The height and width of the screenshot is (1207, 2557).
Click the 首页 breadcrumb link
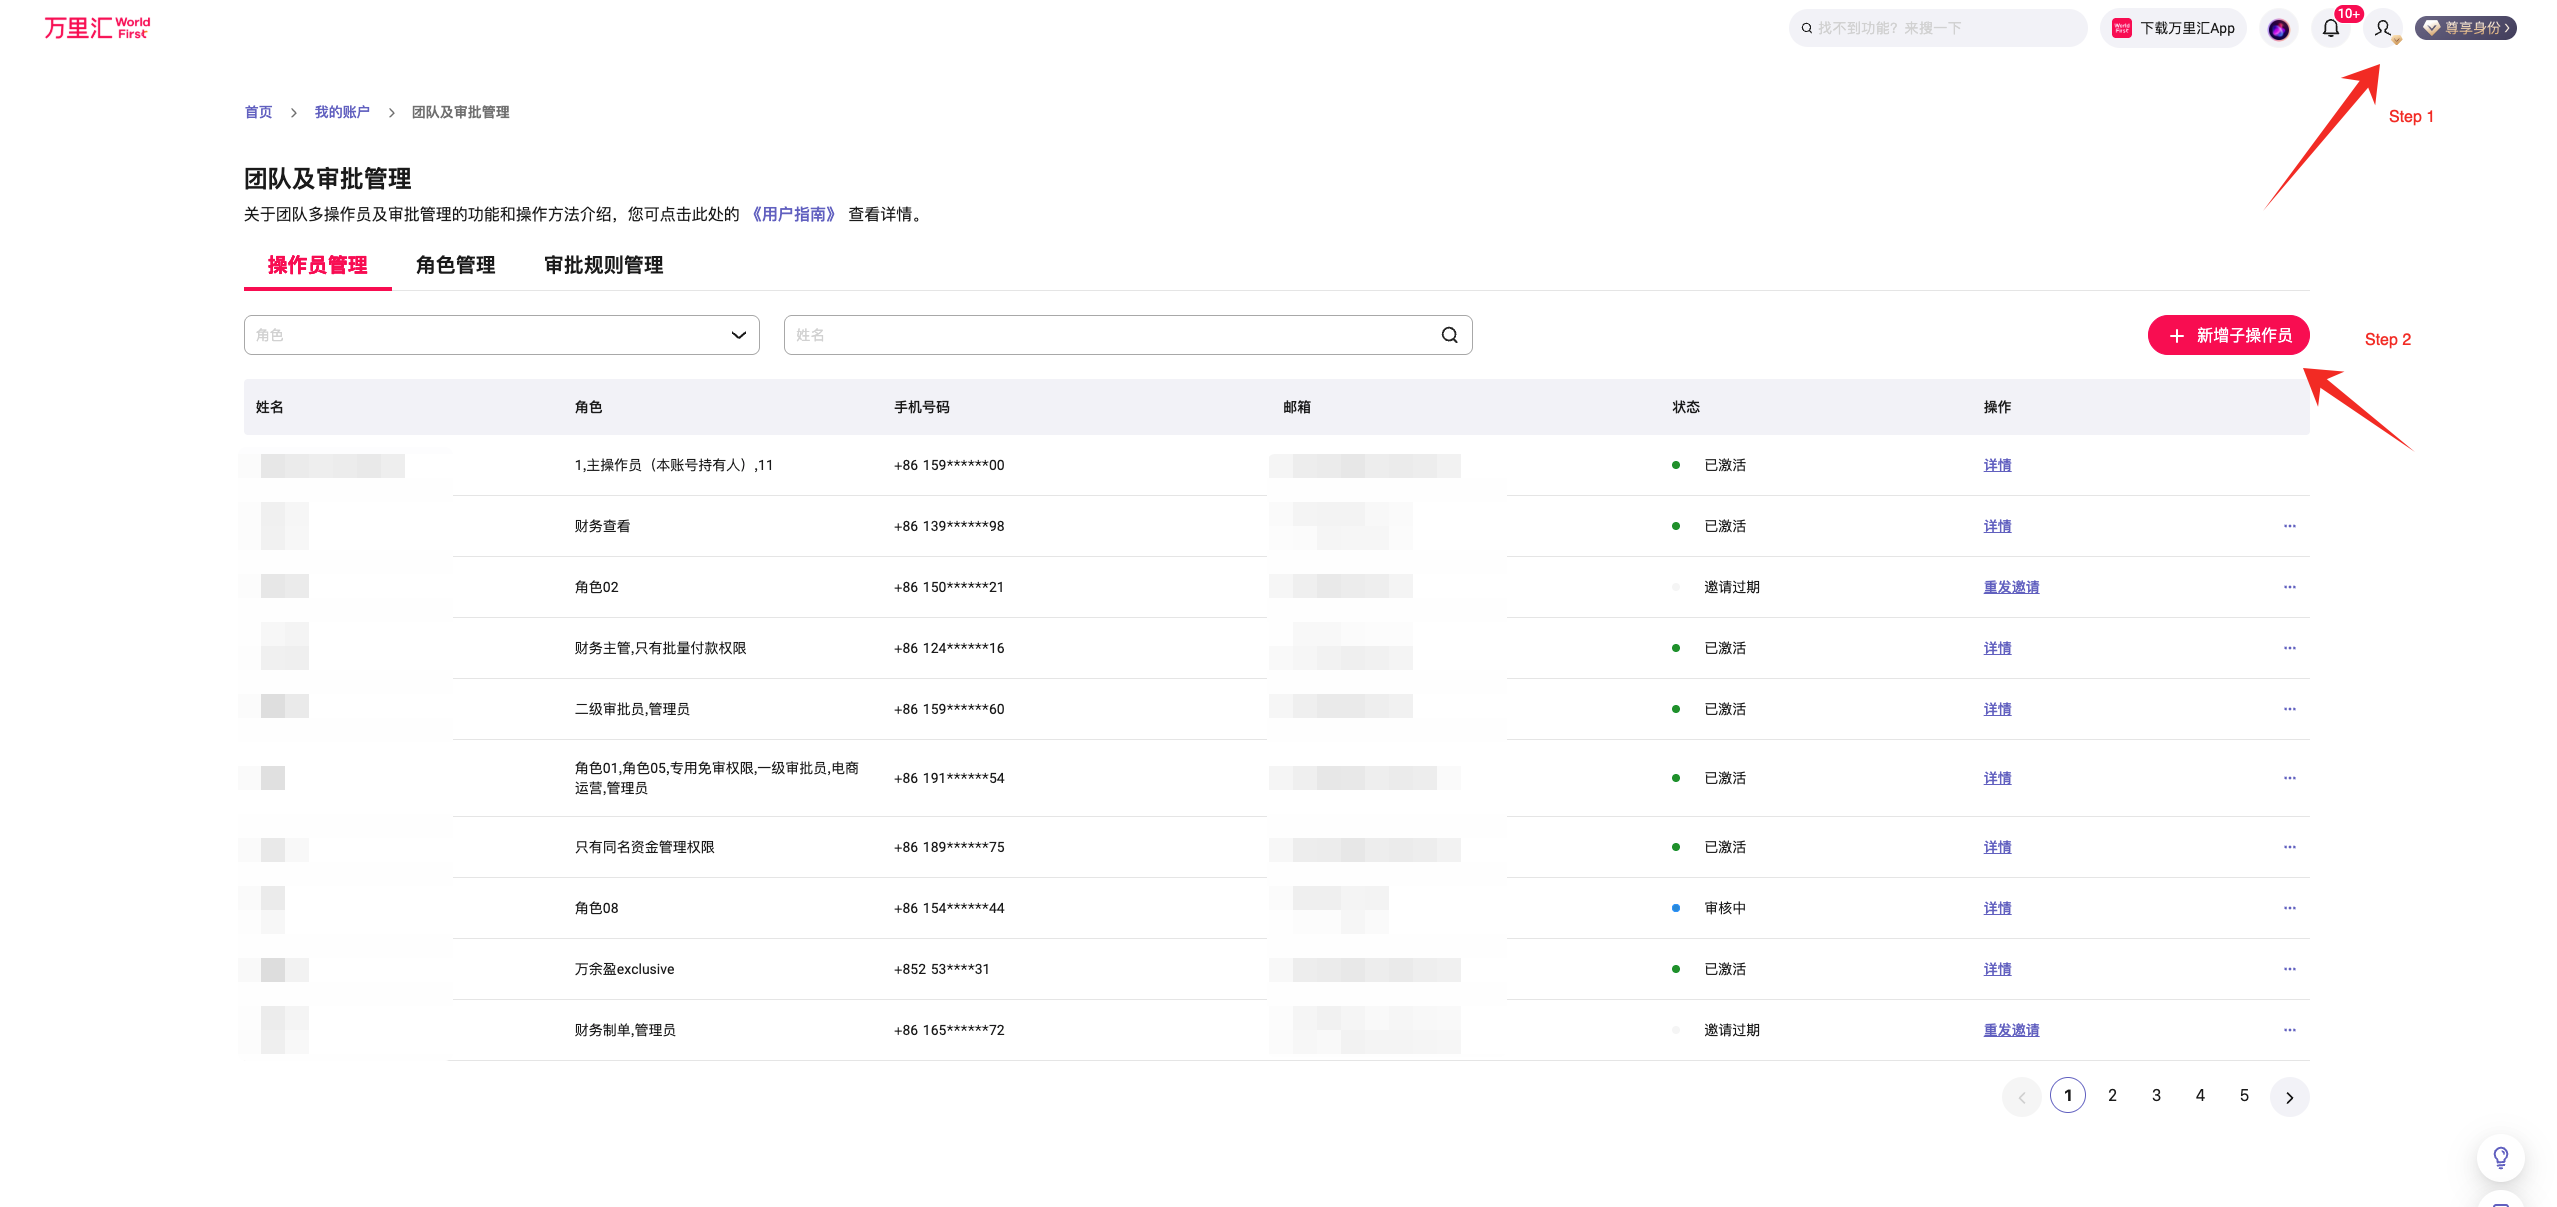tap(258, 112)
